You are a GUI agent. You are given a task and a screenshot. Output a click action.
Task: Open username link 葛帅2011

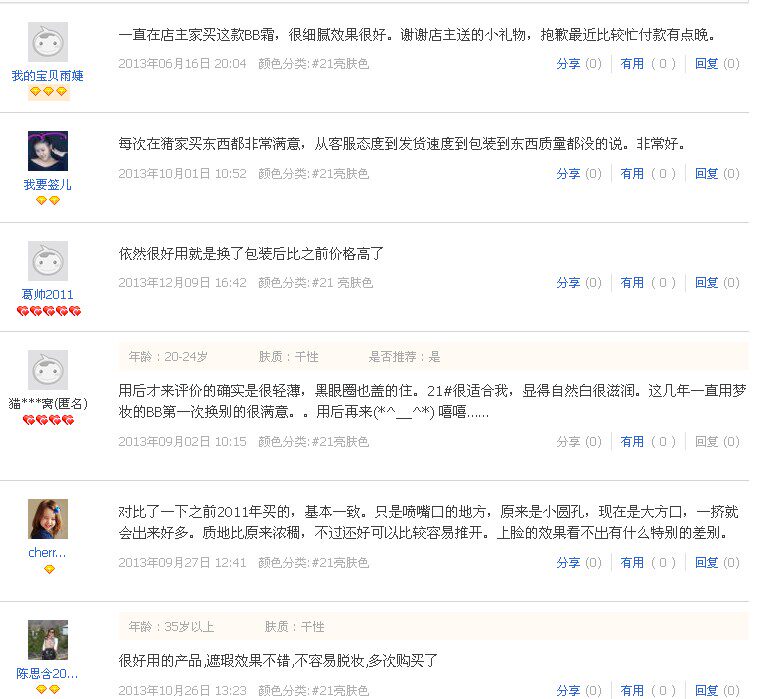pyautogui.click(x=48, y=295)
